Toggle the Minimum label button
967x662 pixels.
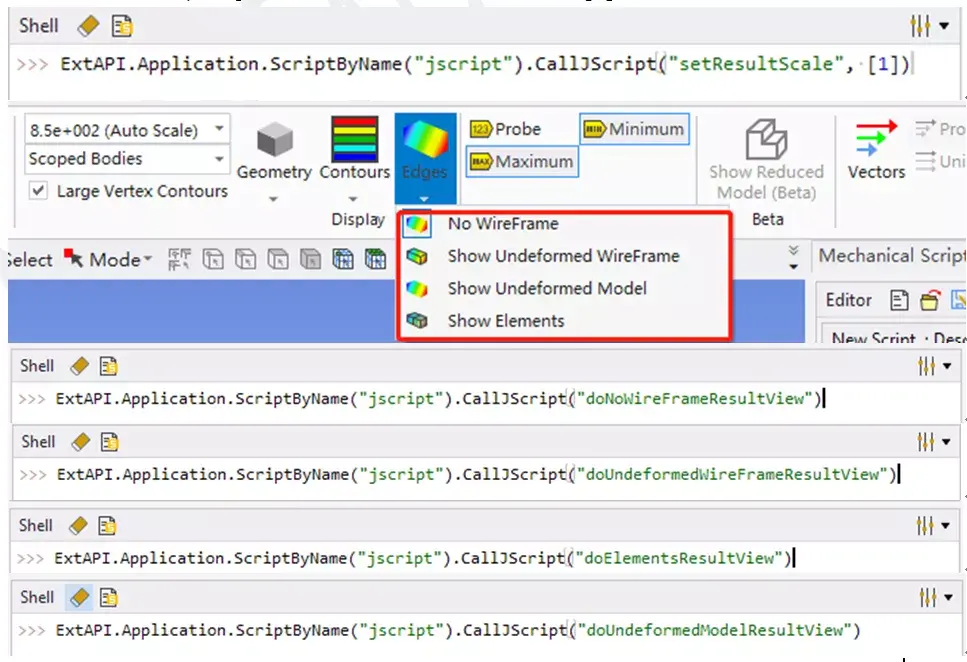click(x=634, y=129)
